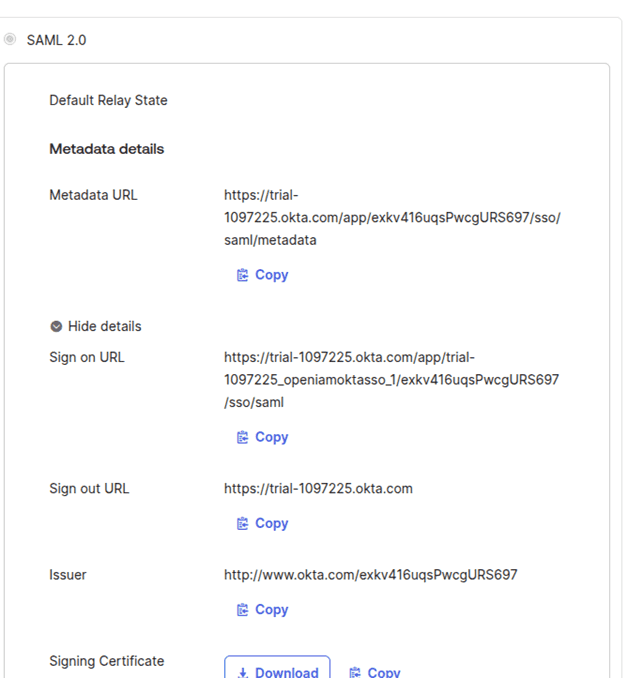Copy the Sign on URL via Copy link

(271, 437)
